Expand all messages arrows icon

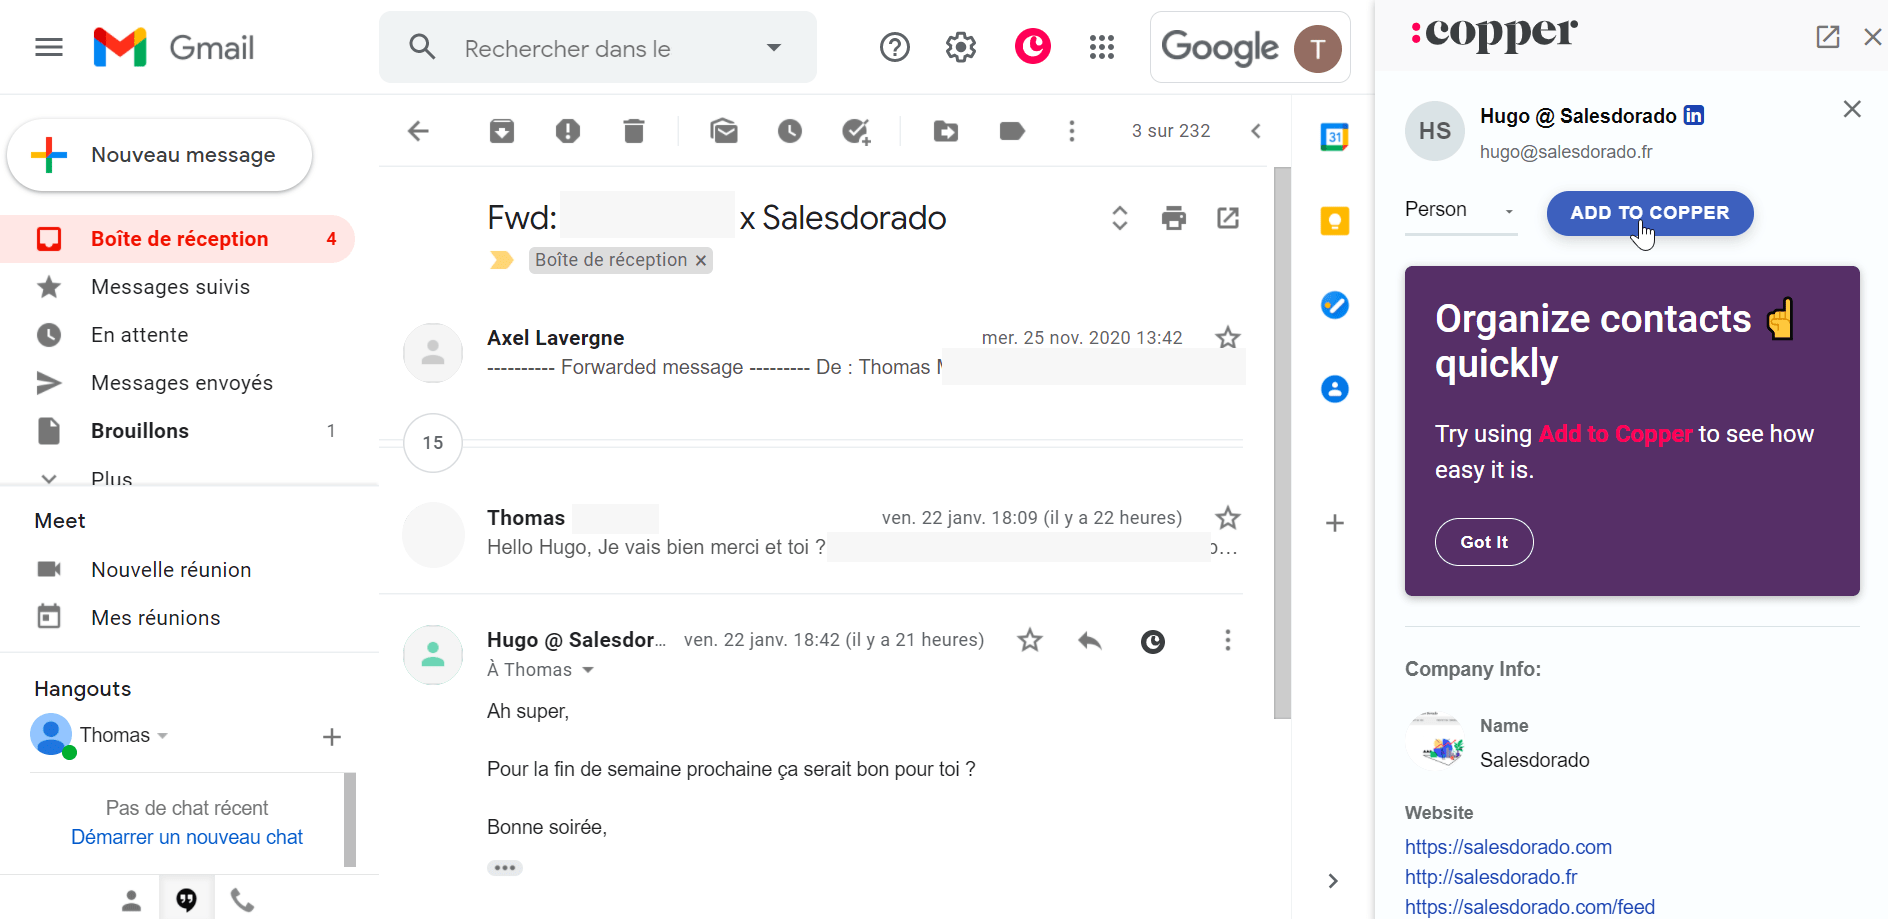click(x=1120, y=218)
